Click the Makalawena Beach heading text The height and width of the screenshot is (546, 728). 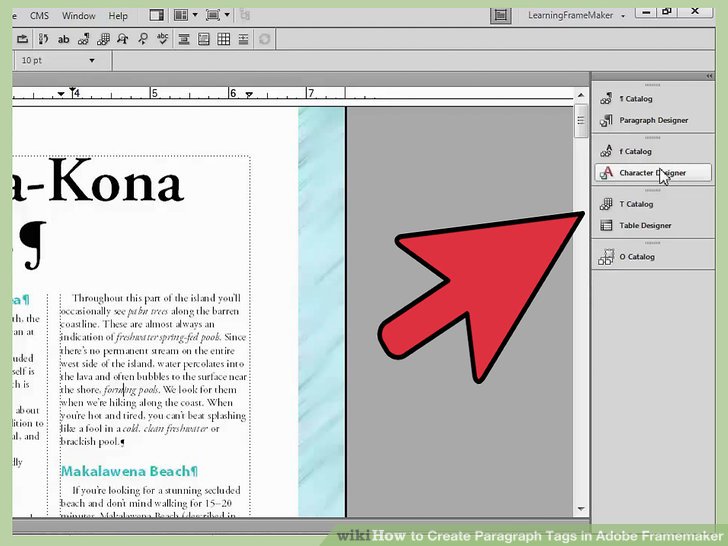[x=129, y=470]
